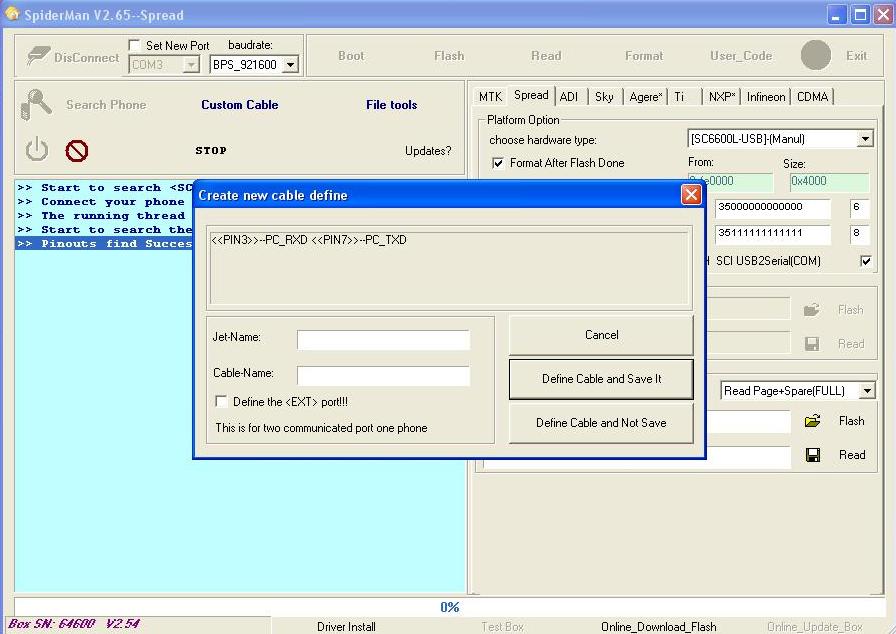Image resolution: width=896 pixels, height=634 pixels.
Task: Click the SpiderMan app icon in title bar
Action: (x=11, y=14)
